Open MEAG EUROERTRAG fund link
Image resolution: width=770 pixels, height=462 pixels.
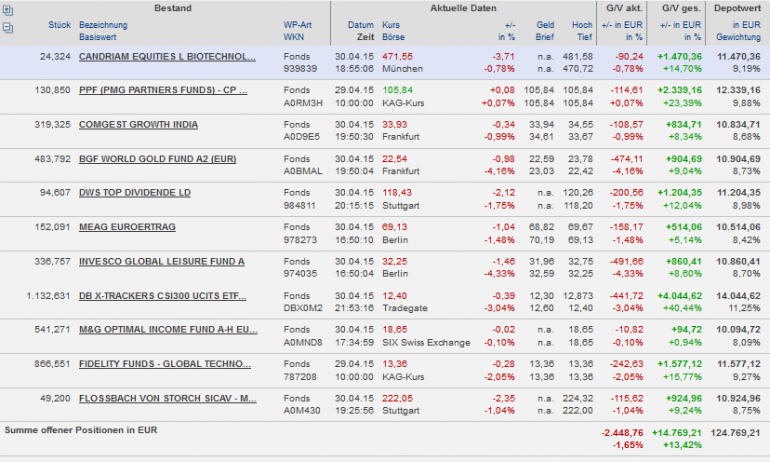tap(127, 227)
